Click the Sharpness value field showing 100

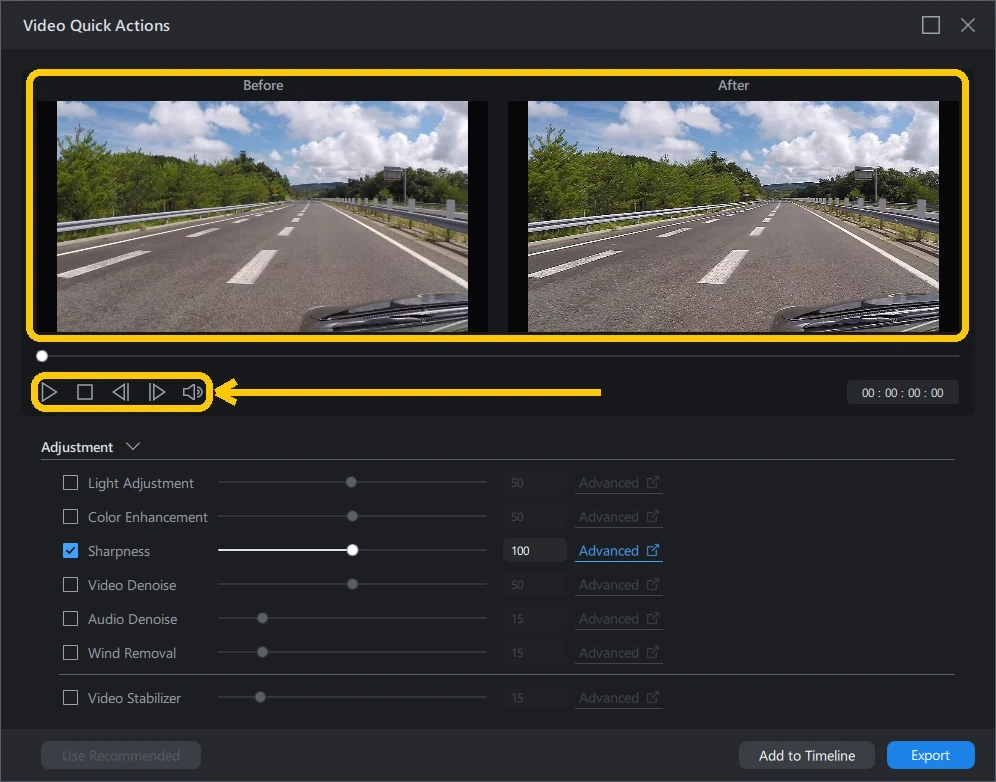point(534,551)
